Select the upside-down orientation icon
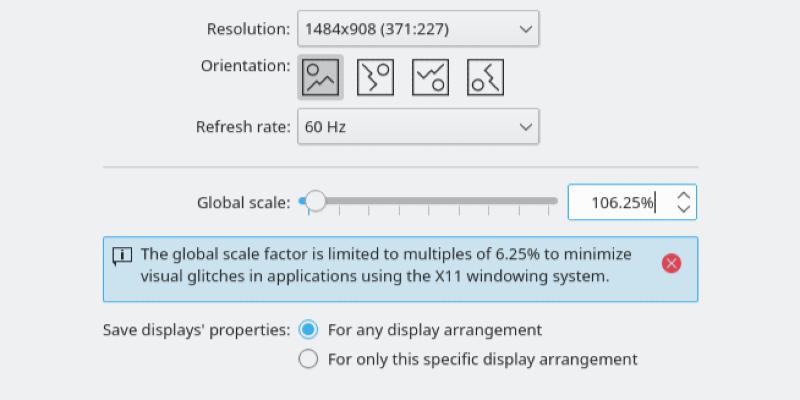 pos(430,77)
